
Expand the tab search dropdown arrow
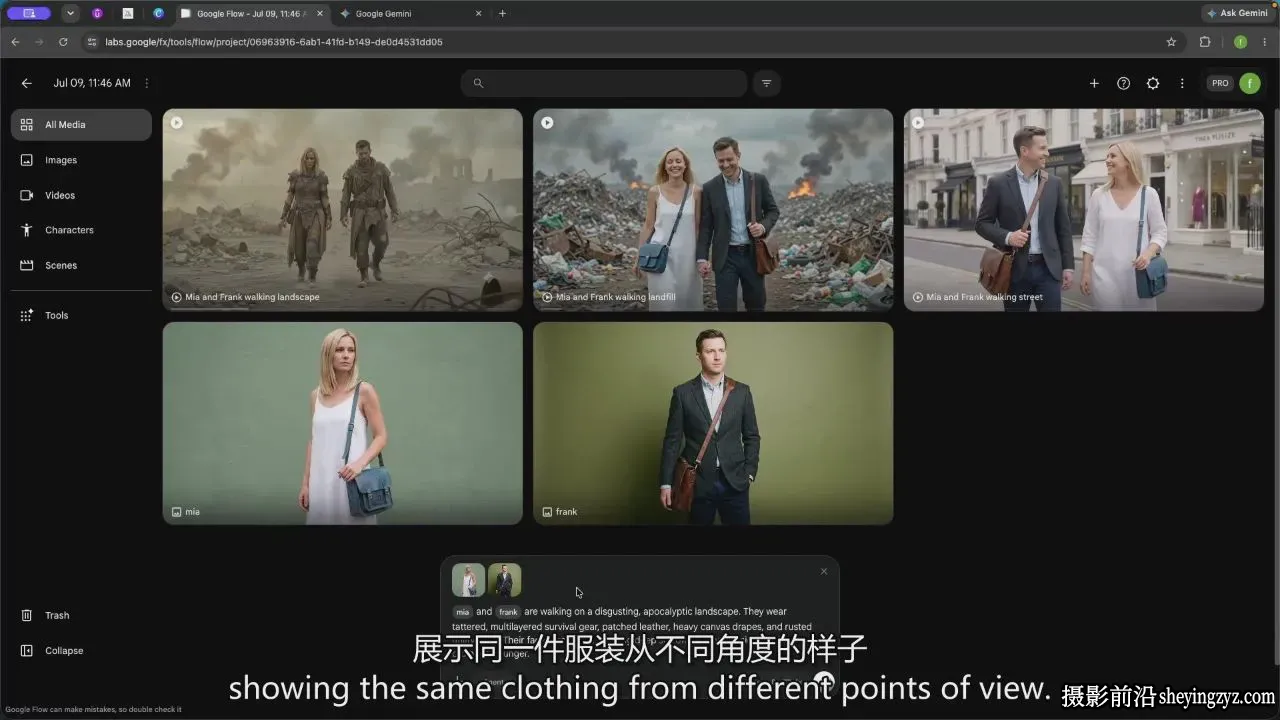pos(70,14)
